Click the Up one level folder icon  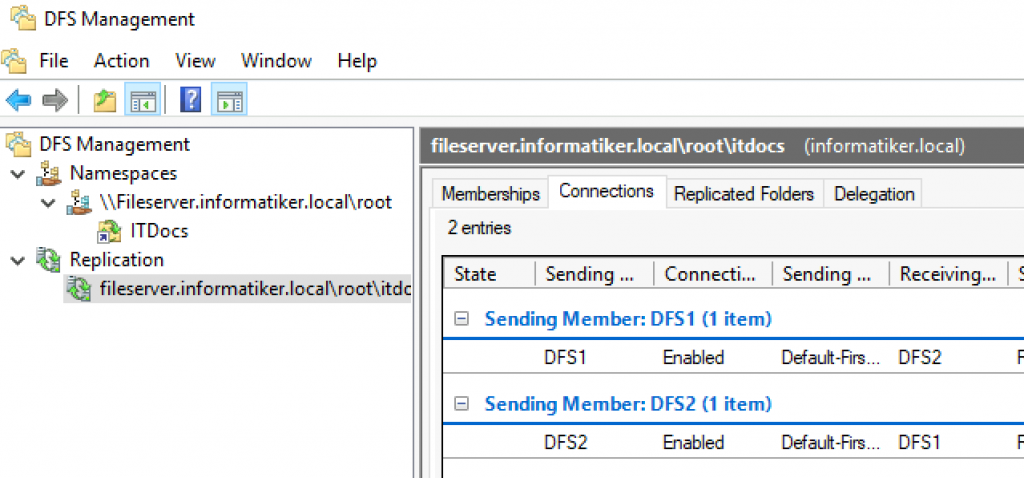[x=104, y=101]
